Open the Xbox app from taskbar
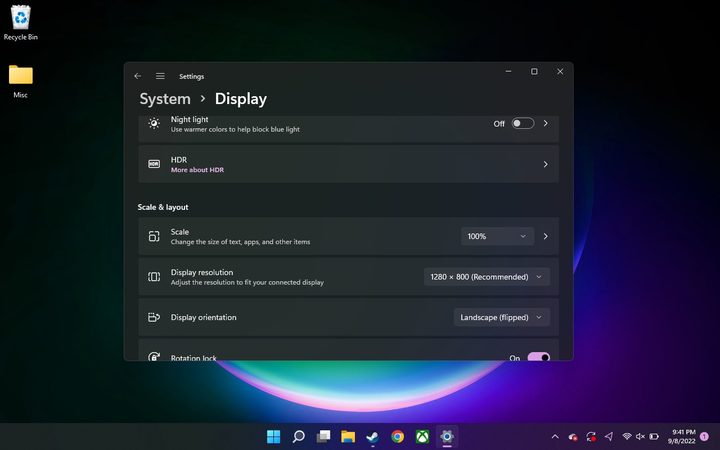The width and height of the screenshot is (720, 450). [422, 436]
